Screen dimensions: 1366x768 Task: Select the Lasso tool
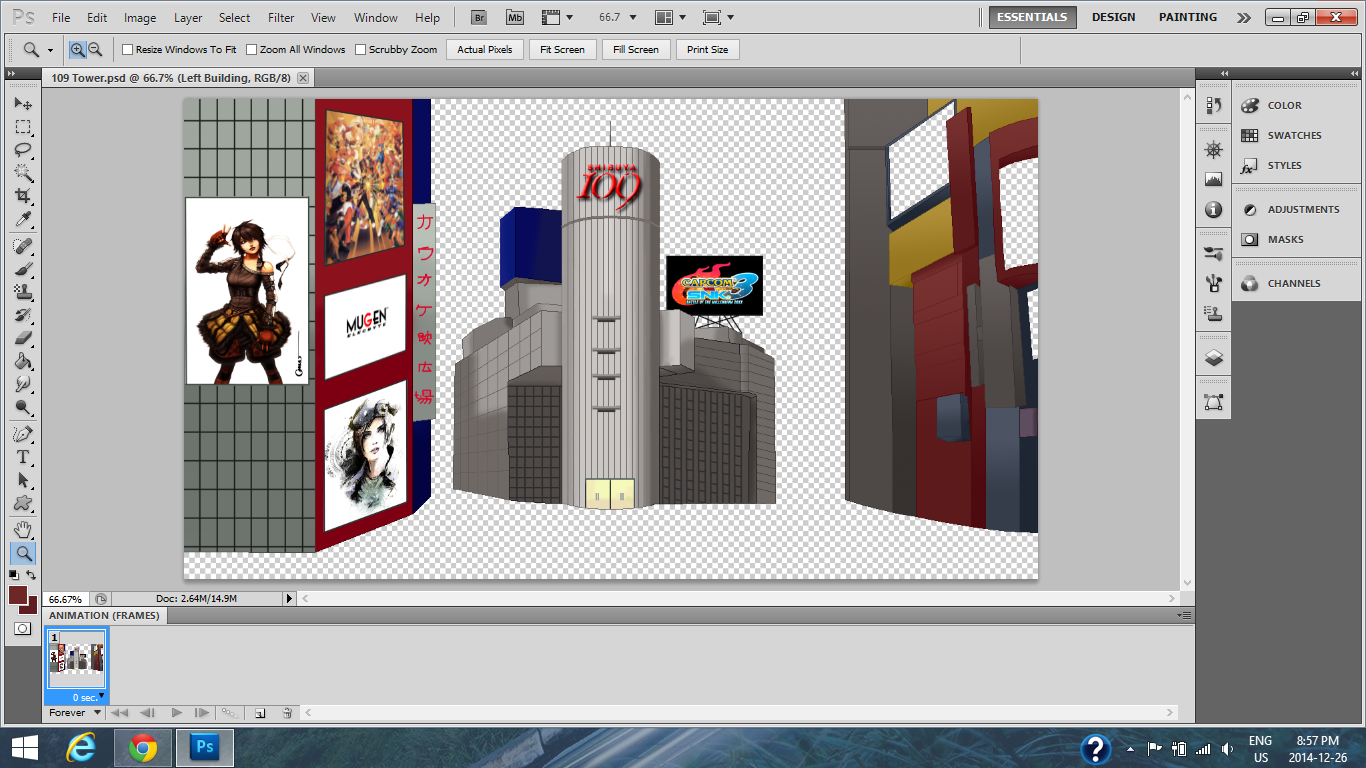pyautogui.click(x=23, y=150)
